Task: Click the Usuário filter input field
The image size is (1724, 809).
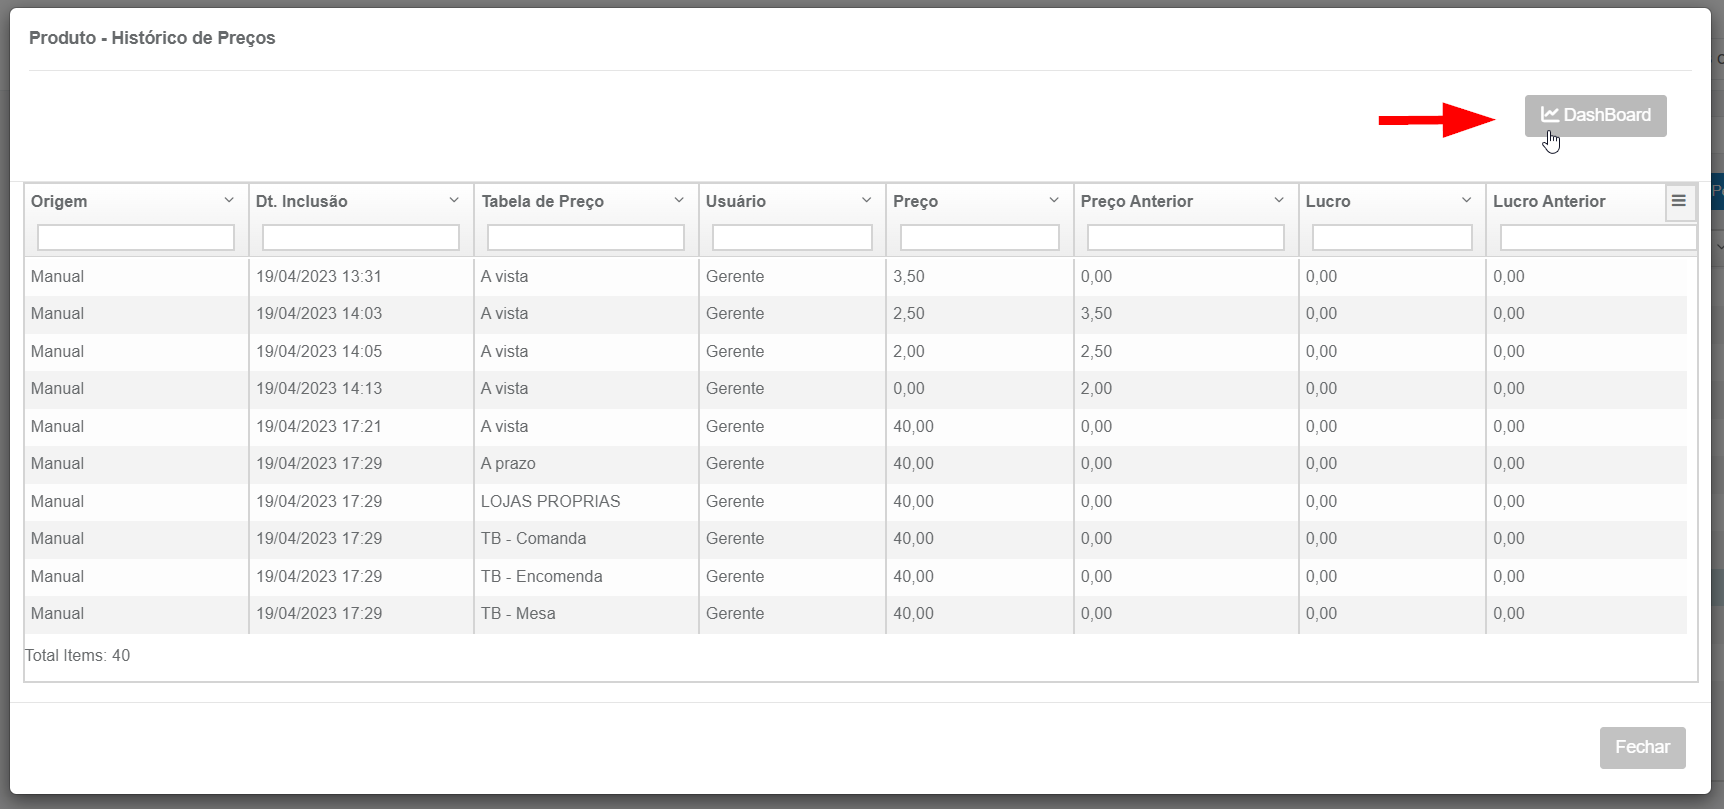Action: [x=792, y=238]
